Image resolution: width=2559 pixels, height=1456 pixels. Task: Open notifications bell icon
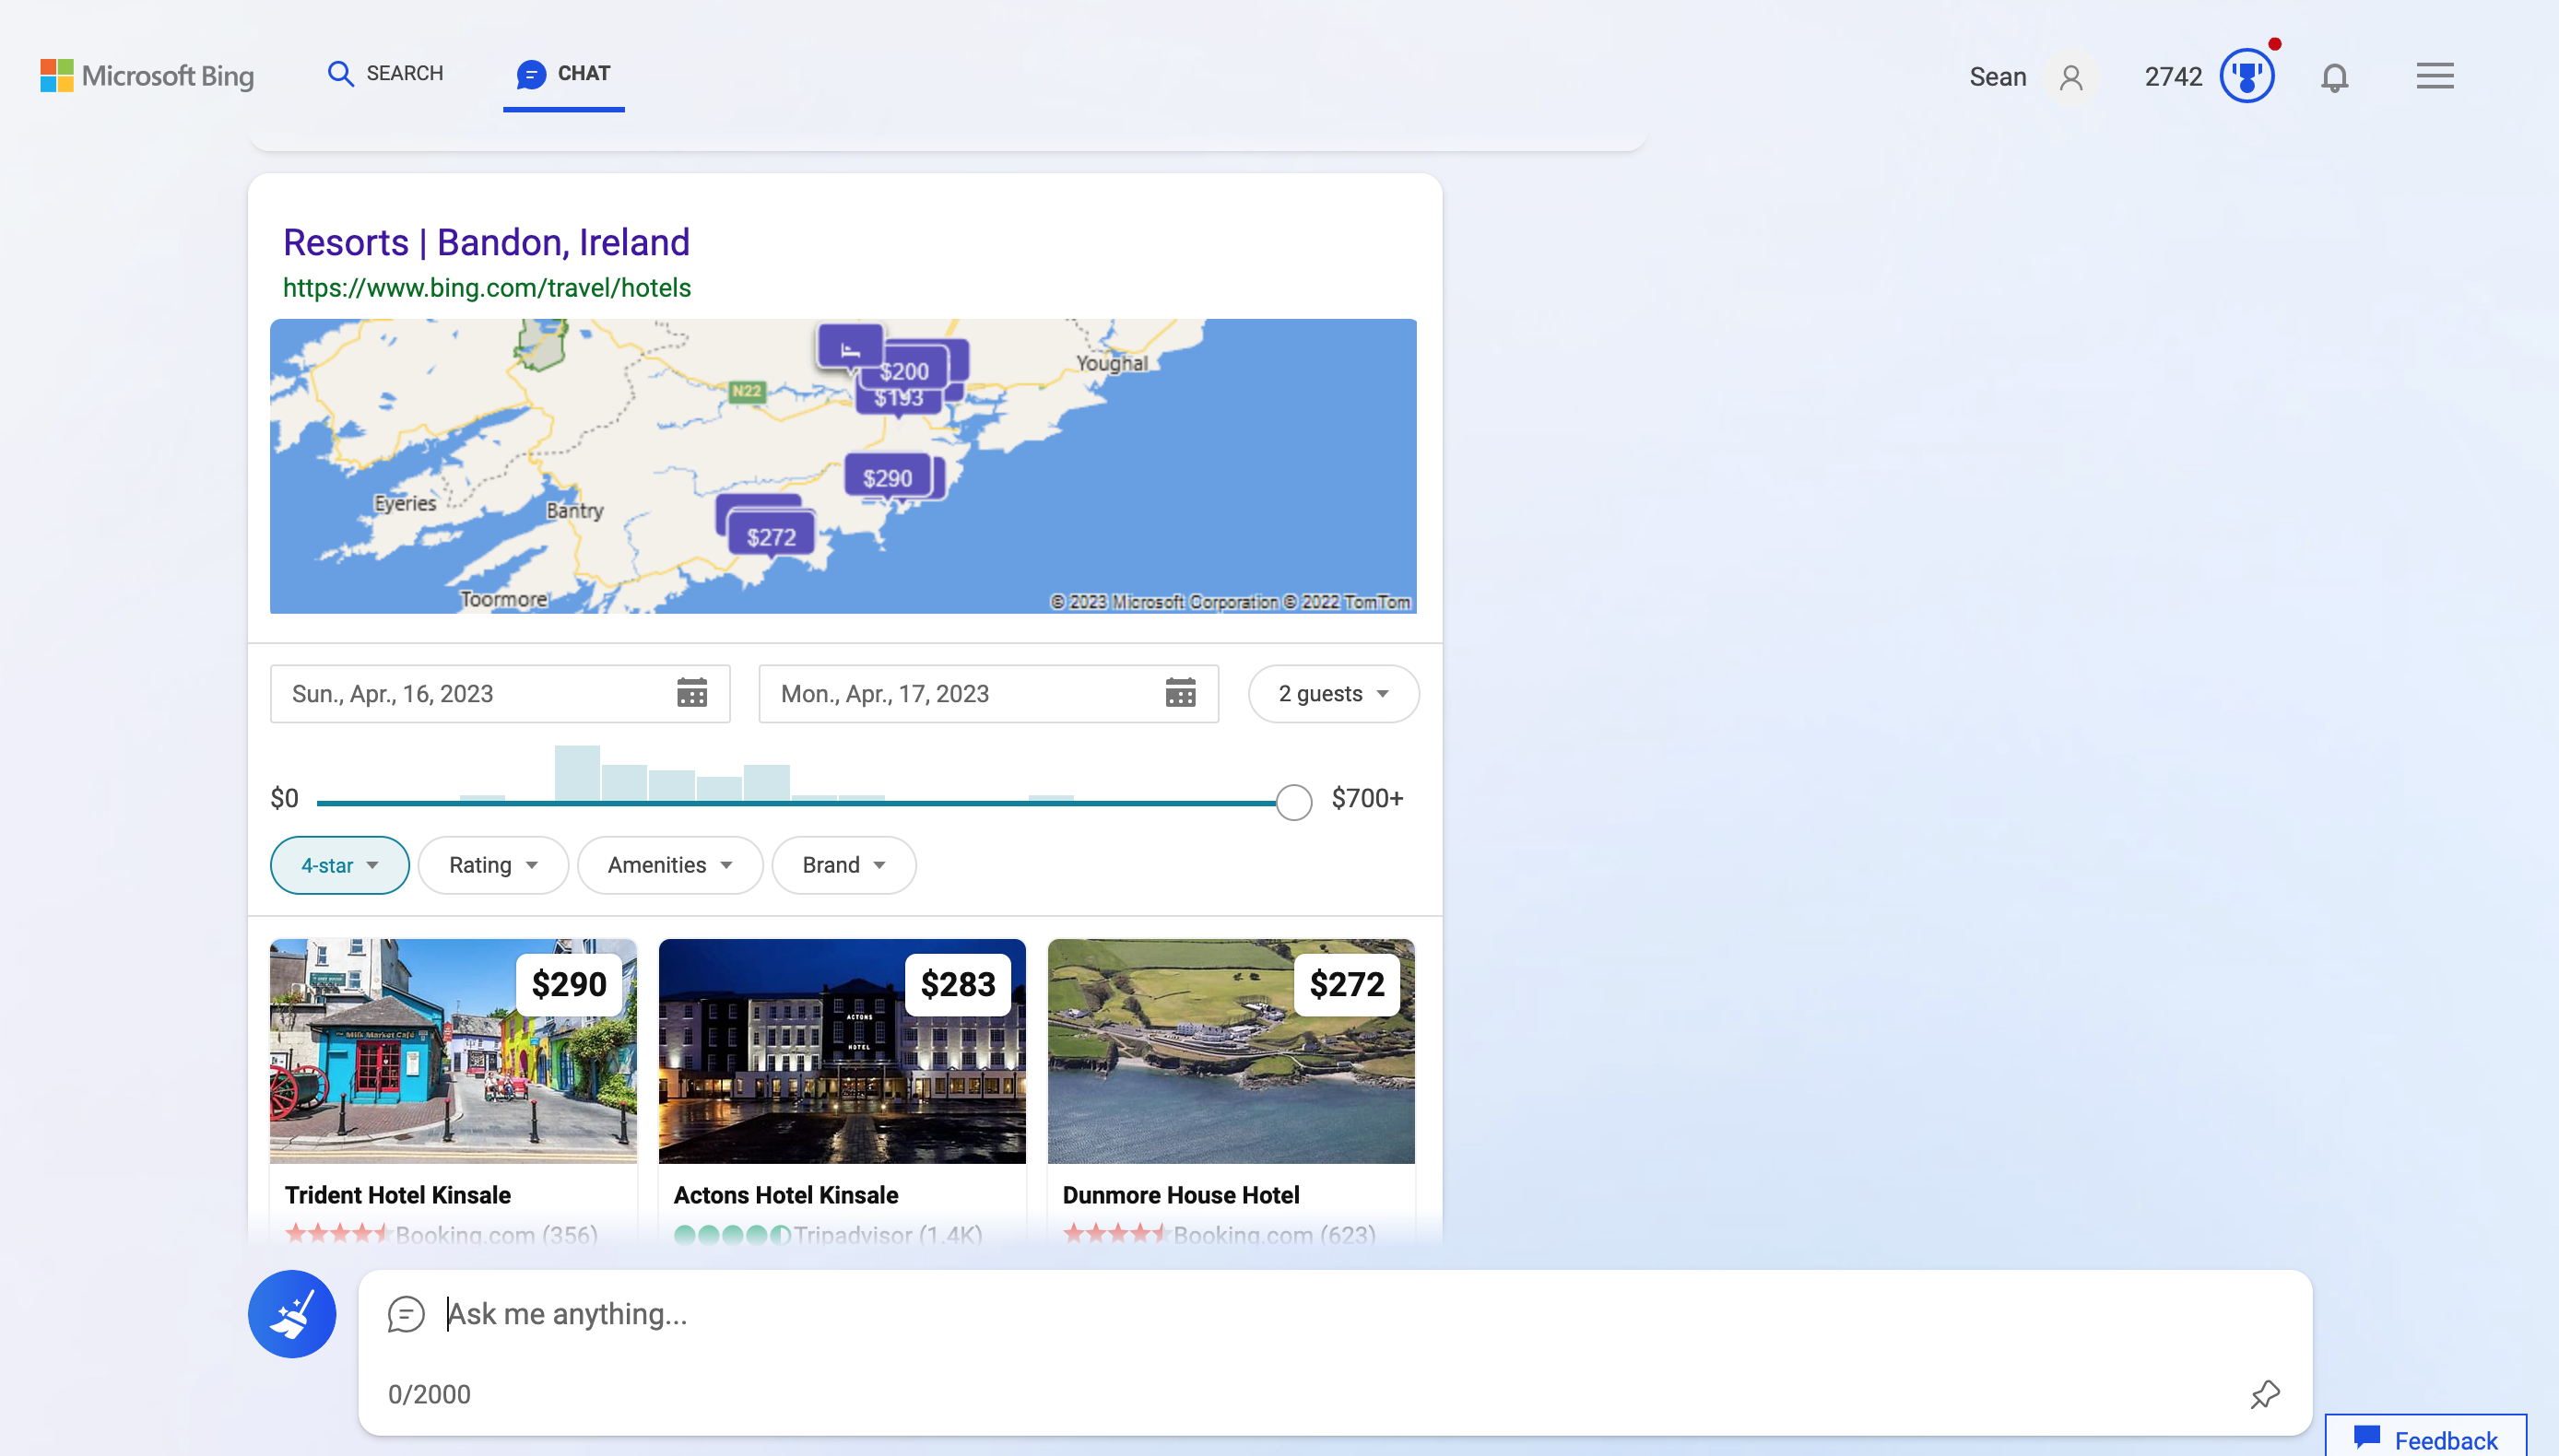pyautogui.click(x=2334, y=77)
